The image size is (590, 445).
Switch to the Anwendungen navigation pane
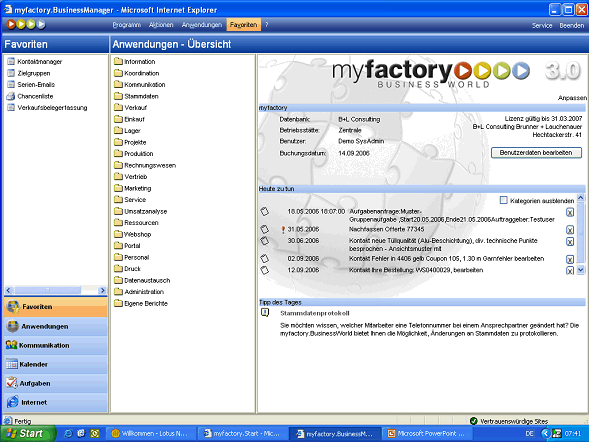(x=56, y=326)
